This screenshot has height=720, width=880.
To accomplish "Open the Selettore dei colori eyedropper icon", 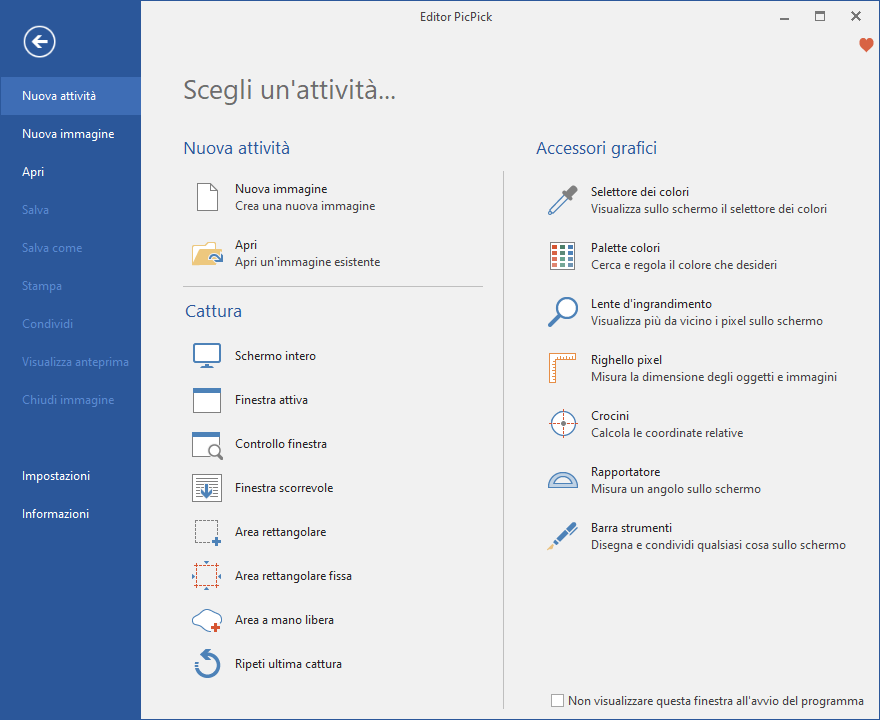I will [x=563, y=200].
